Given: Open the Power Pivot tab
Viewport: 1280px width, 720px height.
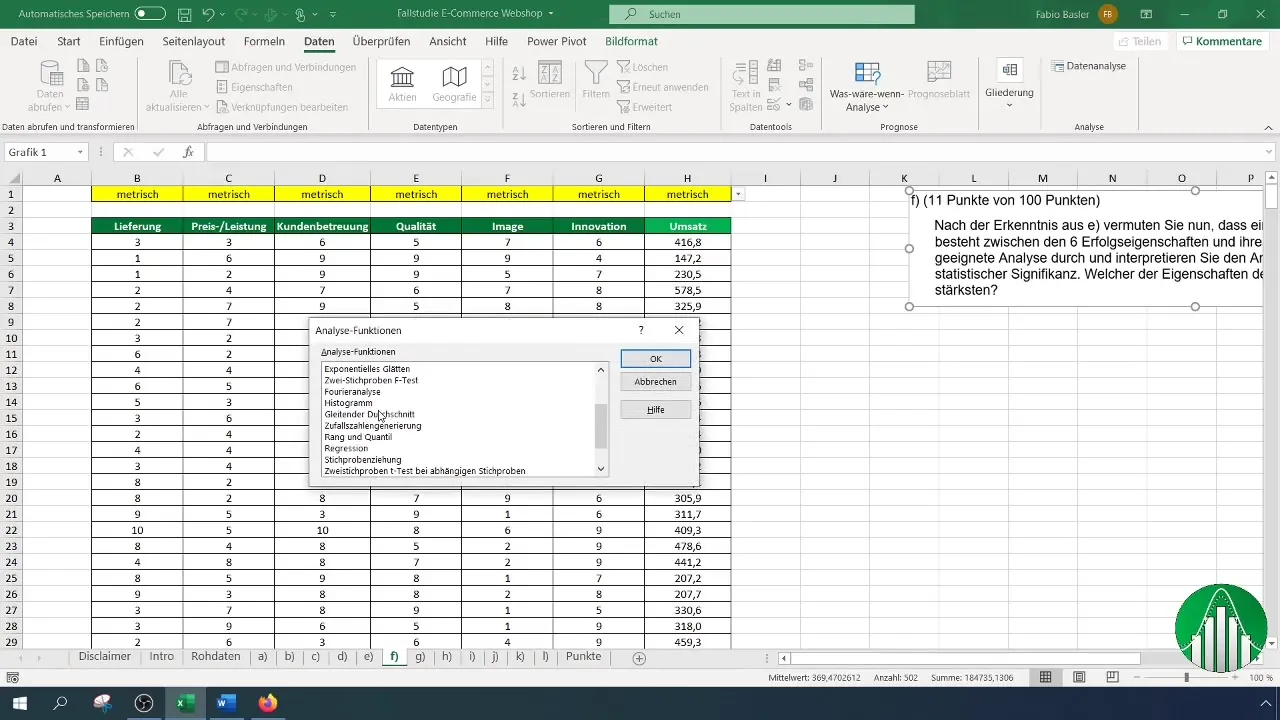Looking at the screenshot, I should click(x=558, y=41).
